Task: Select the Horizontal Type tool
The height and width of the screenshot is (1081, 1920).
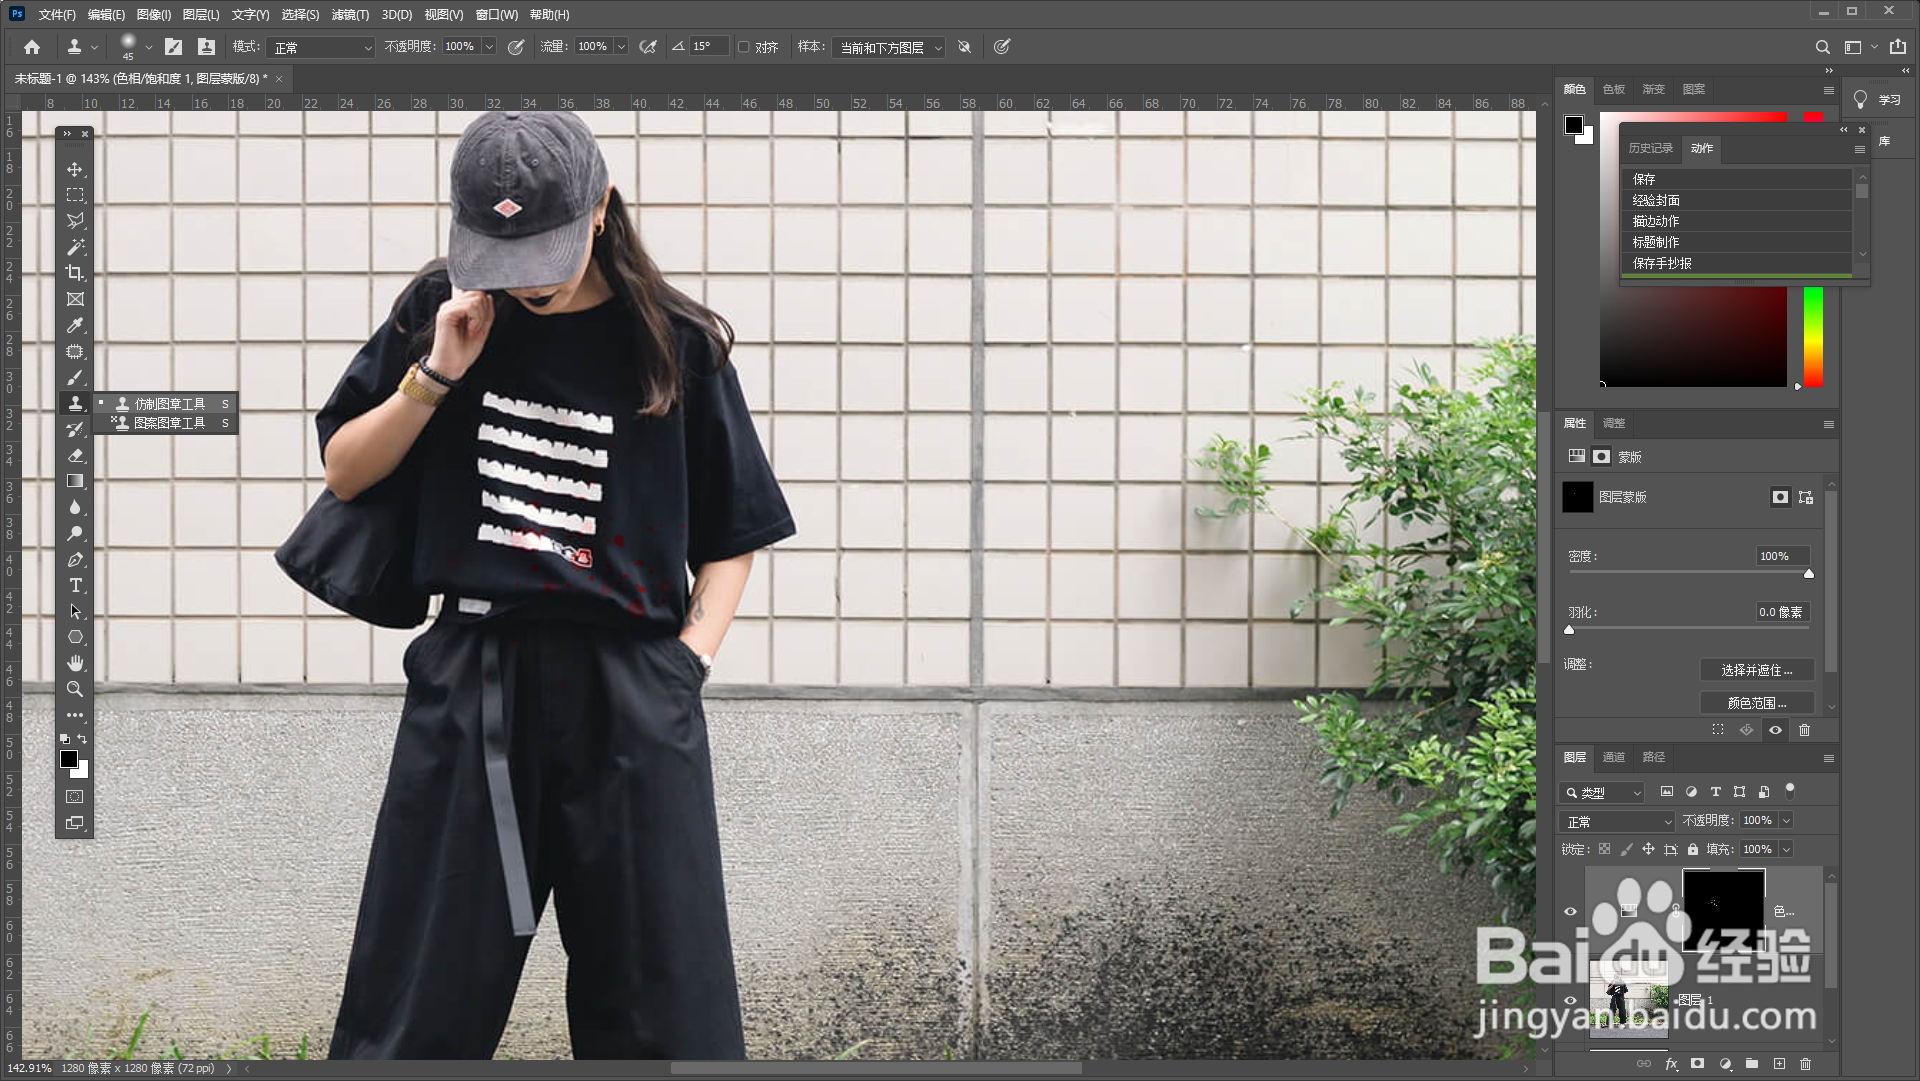Action: [x=75, y=585]
